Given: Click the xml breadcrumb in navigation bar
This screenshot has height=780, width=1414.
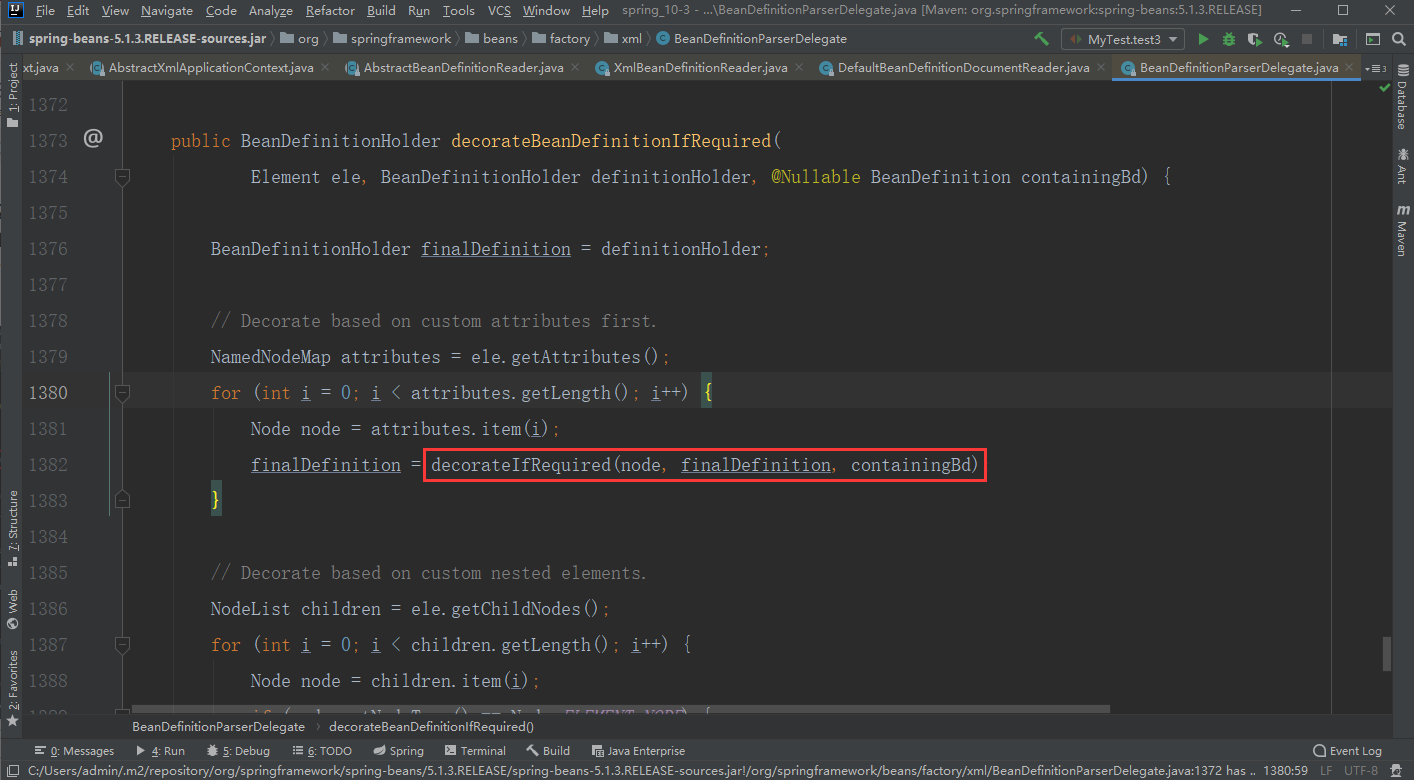Looking at the screenshot, I should point(621,39).
